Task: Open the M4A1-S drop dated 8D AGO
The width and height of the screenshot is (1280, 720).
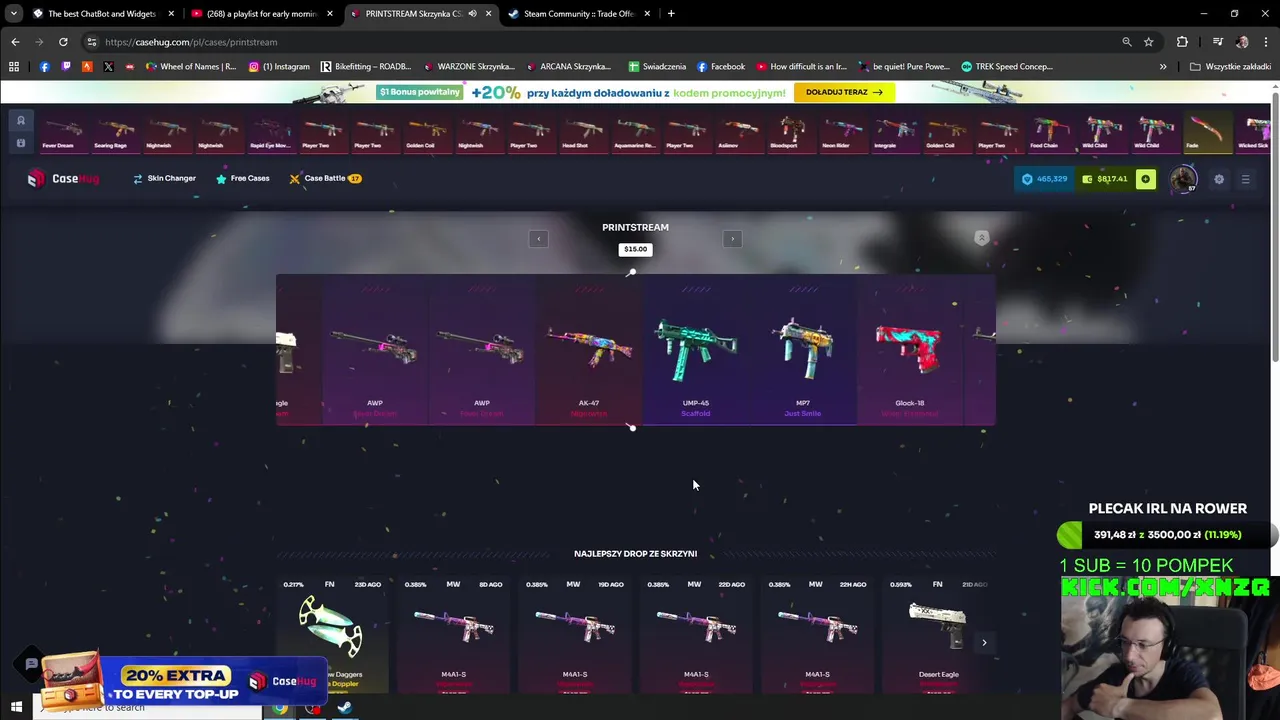Action: 453,635
